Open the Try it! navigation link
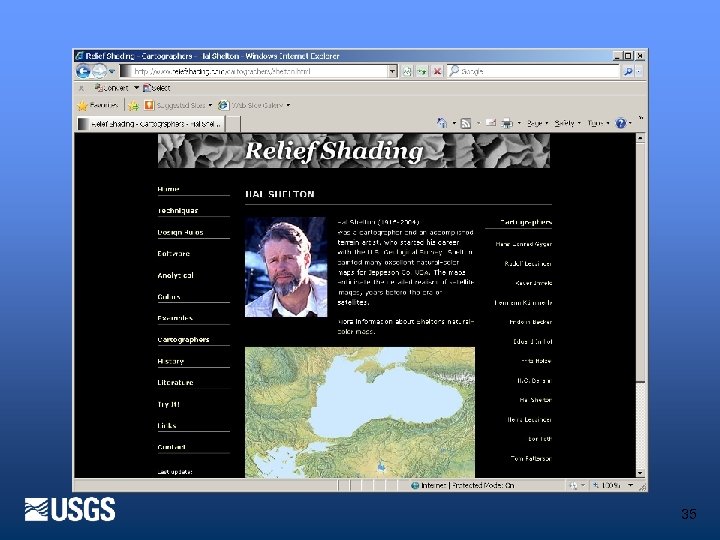The height and width of the screenshot is (540, 720). [168, 405]
